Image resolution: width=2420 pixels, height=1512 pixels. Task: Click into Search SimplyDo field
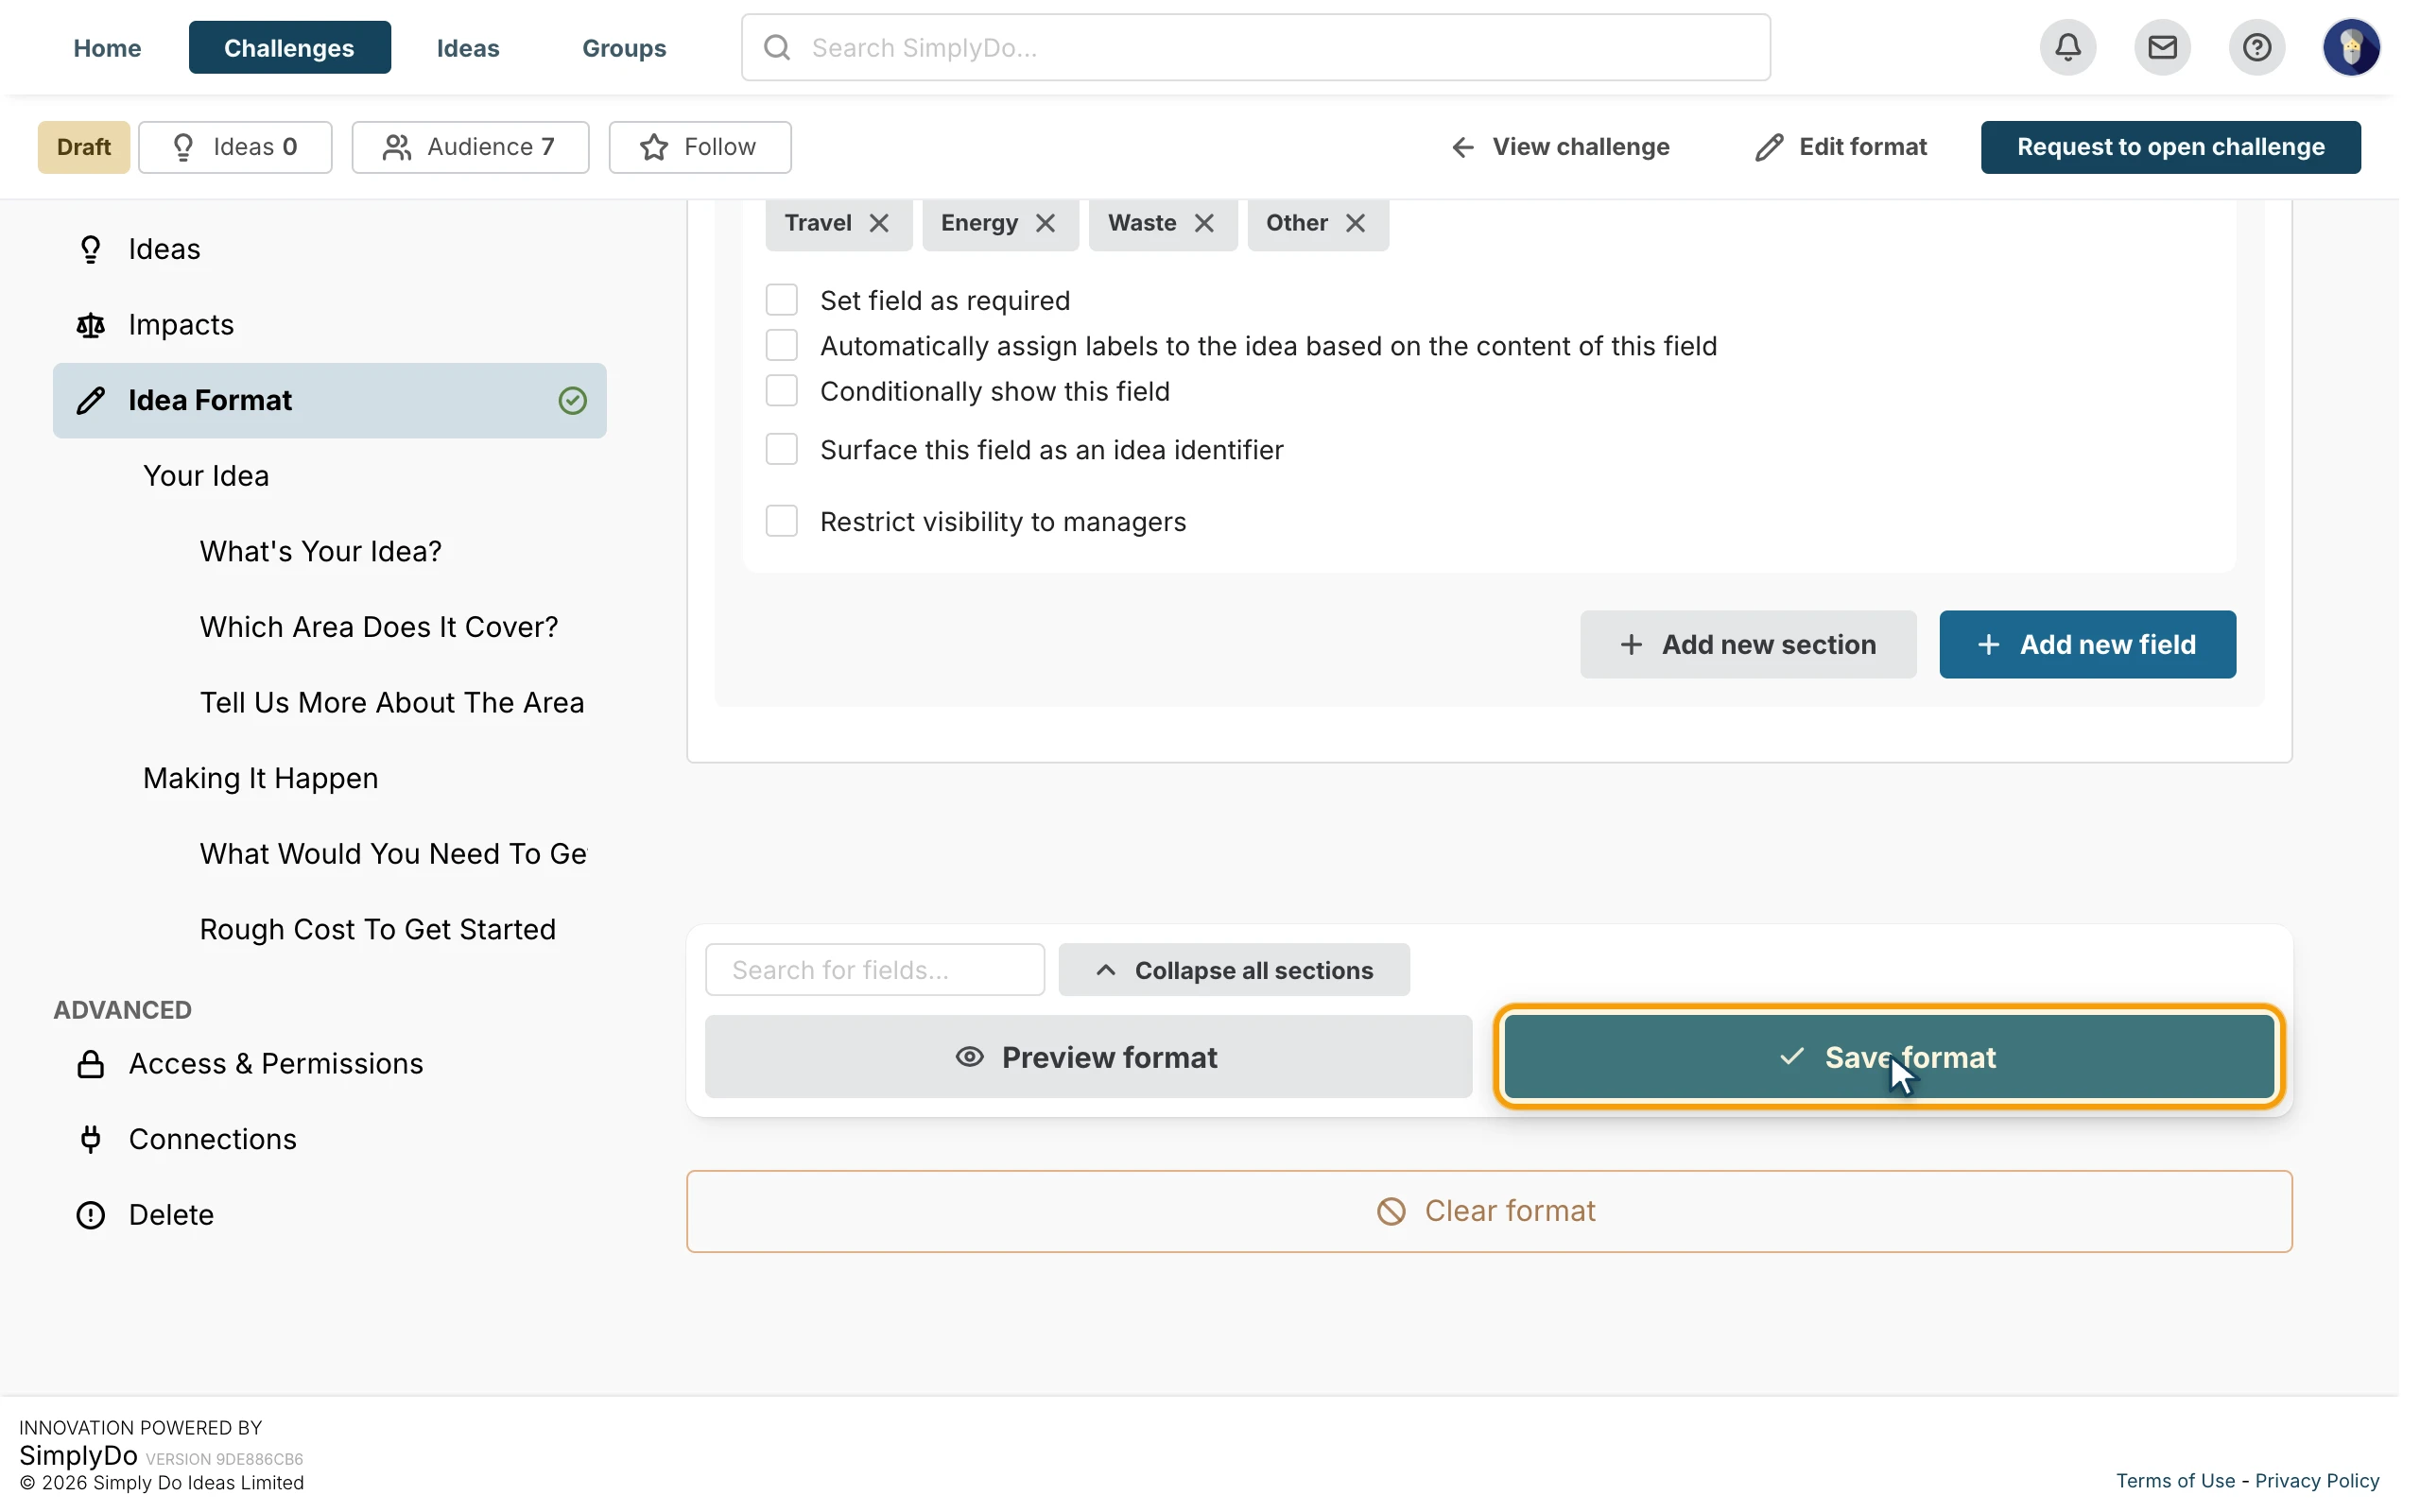(1255, 47)
